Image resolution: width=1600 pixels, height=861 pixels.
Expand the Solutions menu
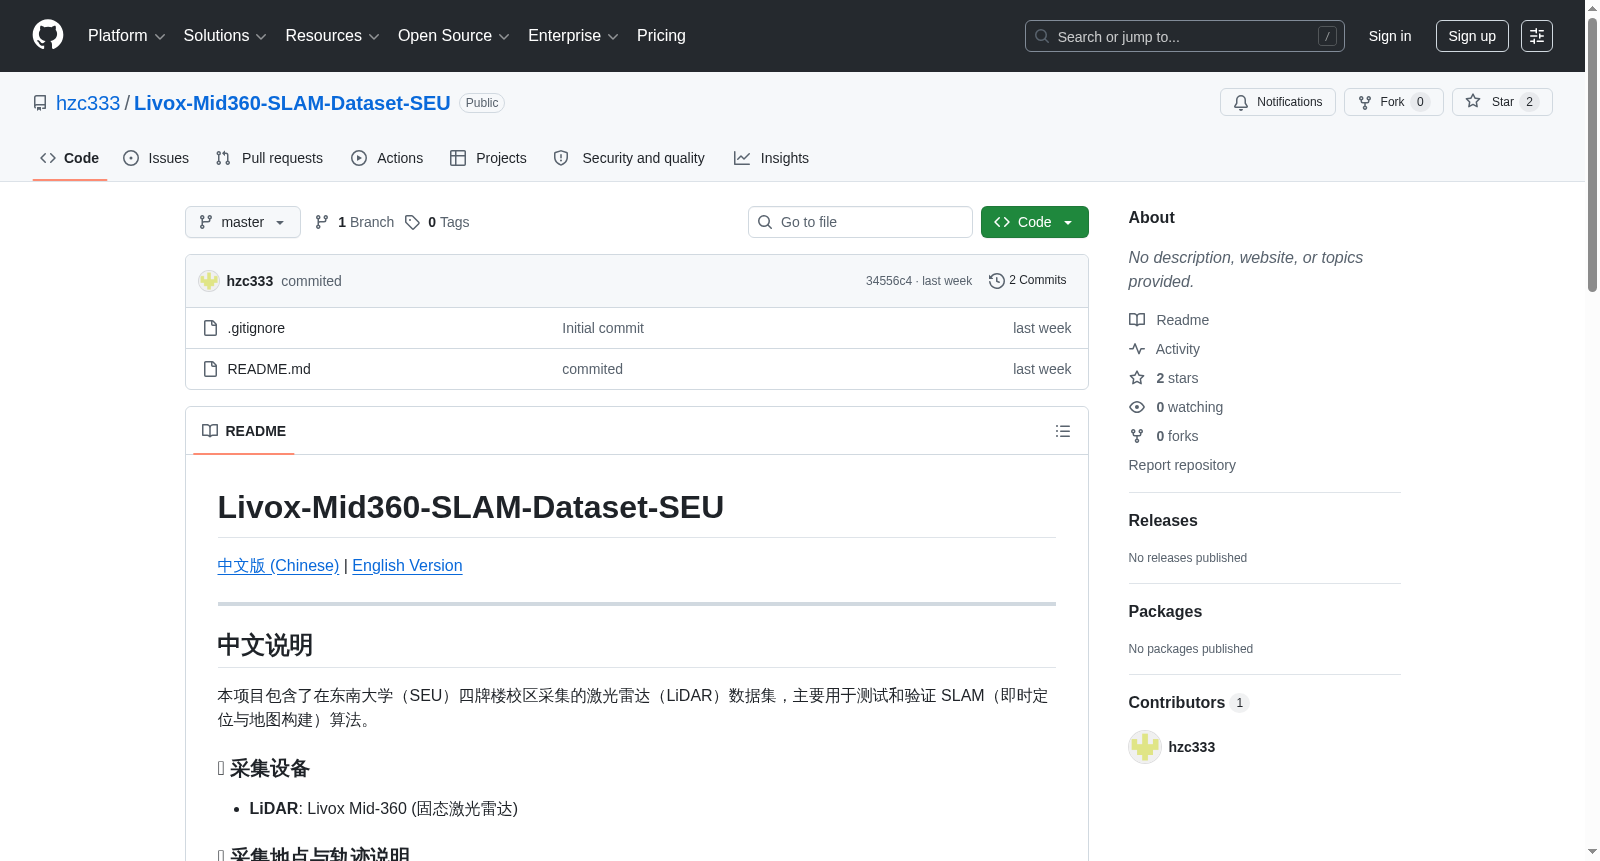[x=225, y=36]
